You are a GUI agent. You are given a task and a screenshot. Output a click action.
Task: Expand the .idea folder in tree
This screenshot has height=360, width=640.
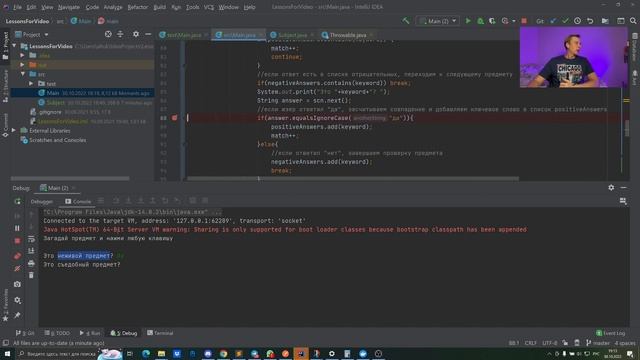pyautogui.click(x=22, y=55)
